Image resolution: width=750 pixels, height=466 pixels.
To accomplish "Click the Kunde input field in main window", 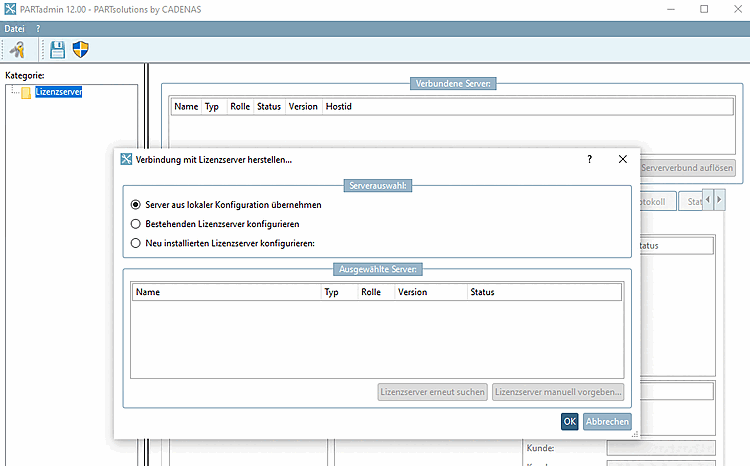I will tap(661, 448).
